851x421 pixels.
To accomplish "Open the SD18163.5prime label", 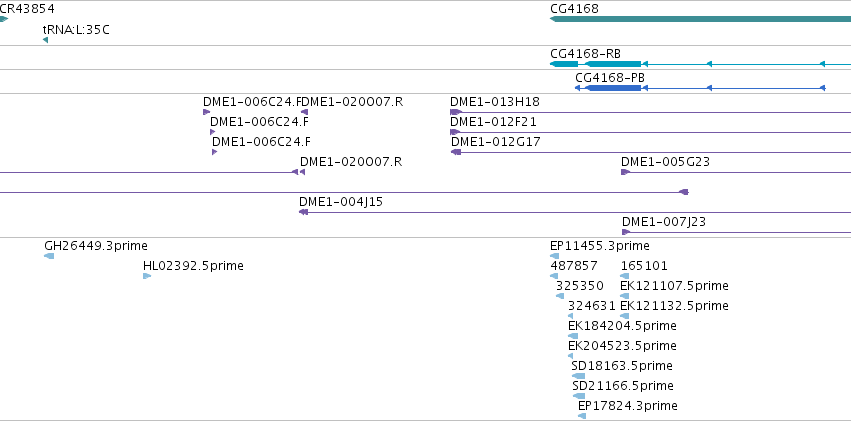I will tap(622, 366).
